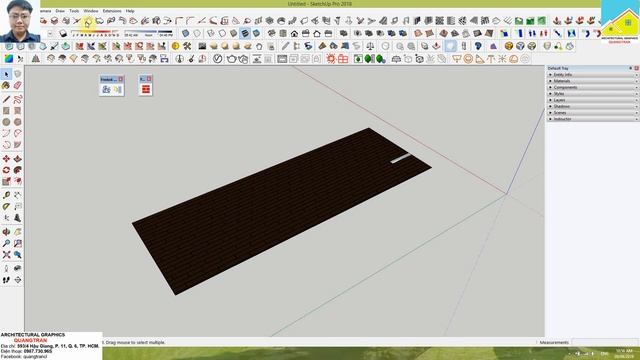Viewport: 640px width, 360px height.
Task: Expand the Layers panel
Action: [x=593, y=100]
